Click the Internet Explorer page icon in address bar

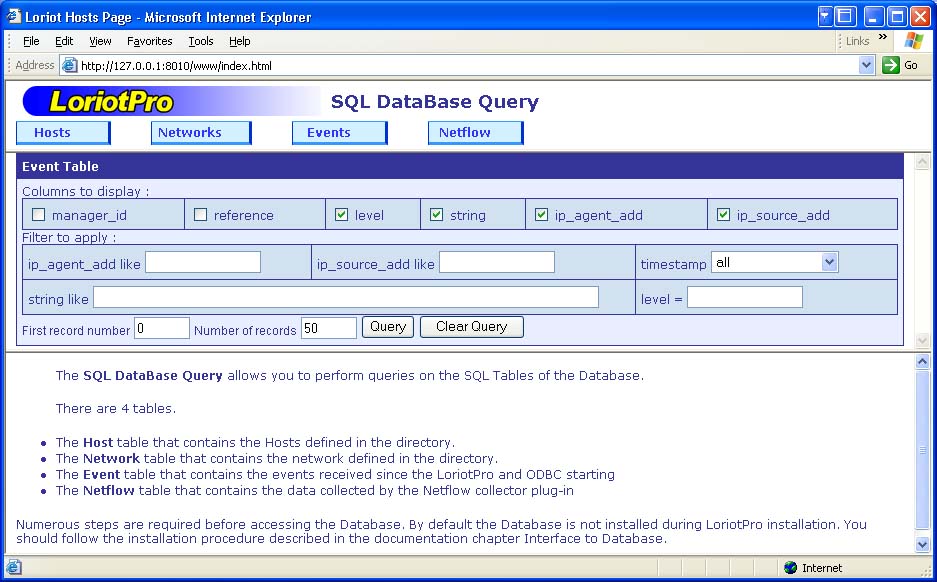click(70, 65)
